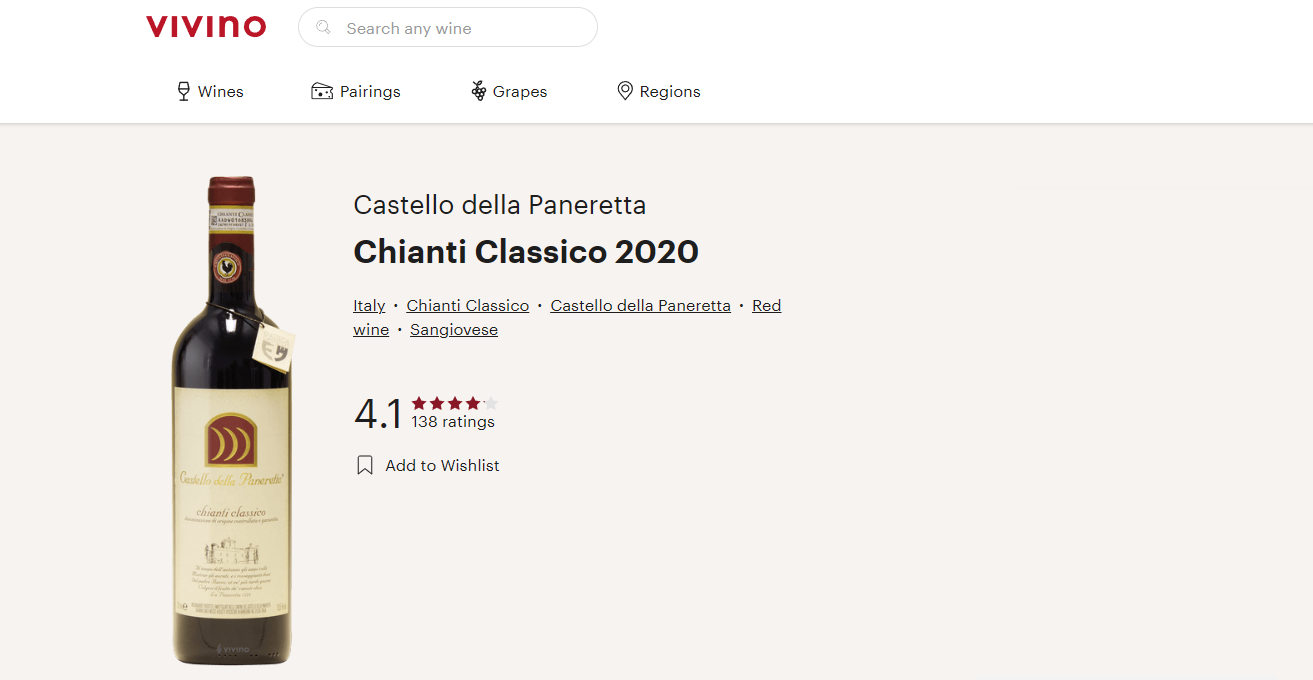Click the 4.1 rating score

pyautogui.click(x=378, y=414)
